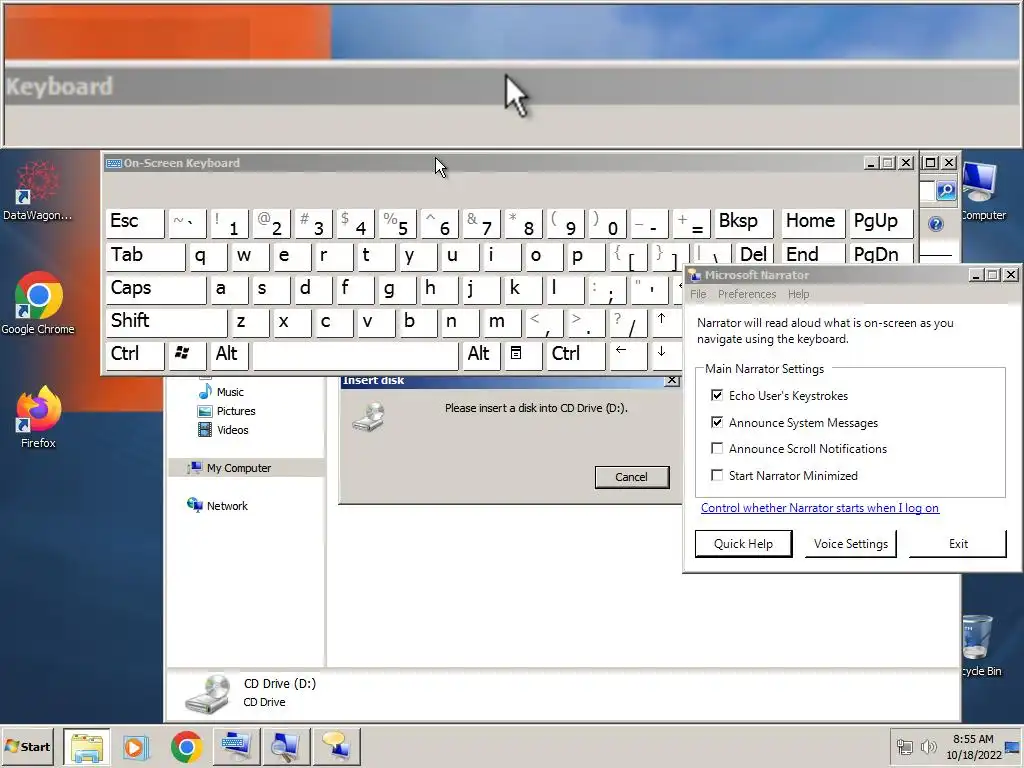Toggle the Caps key on keyboard
Image resolution: width=1024 pixels, height=768 pixels.
point(156,289)
